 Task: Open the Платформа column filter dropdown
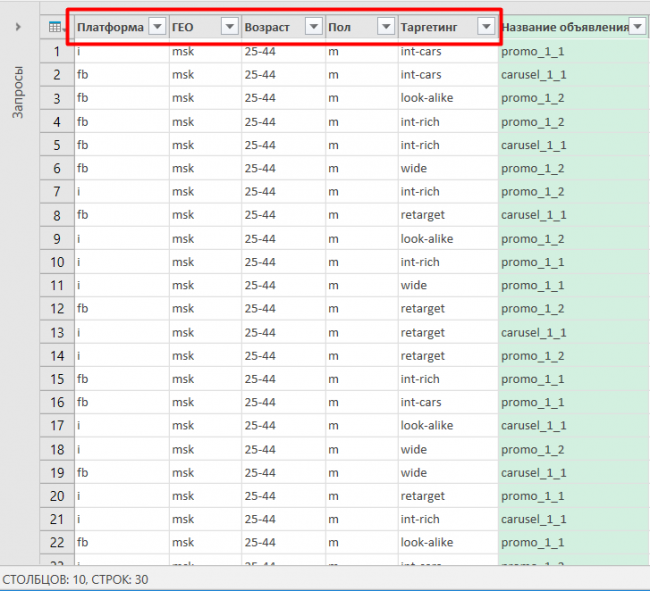[x=157, y=27]
